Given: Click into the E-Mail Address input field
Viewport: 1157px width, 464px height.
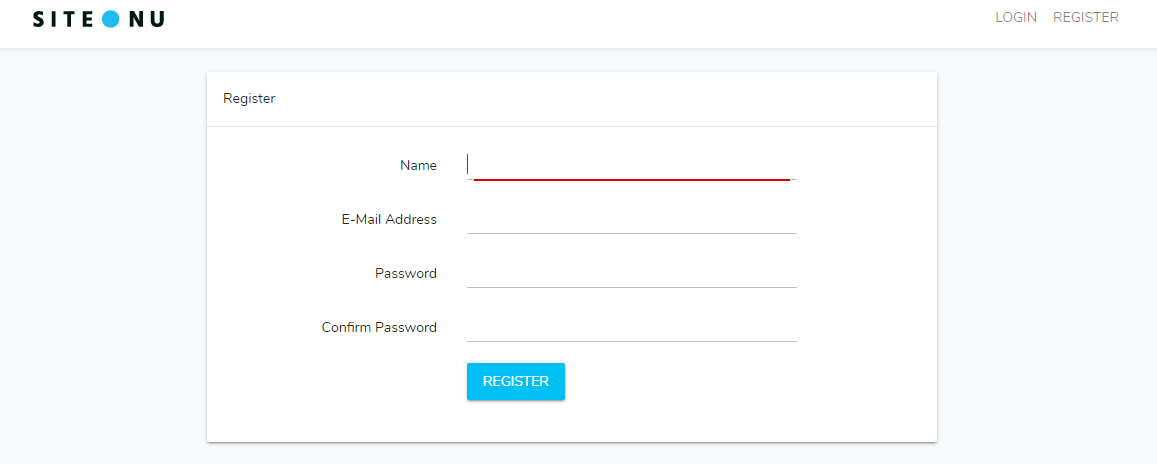Looking at the screenshot, I should 632,219.
